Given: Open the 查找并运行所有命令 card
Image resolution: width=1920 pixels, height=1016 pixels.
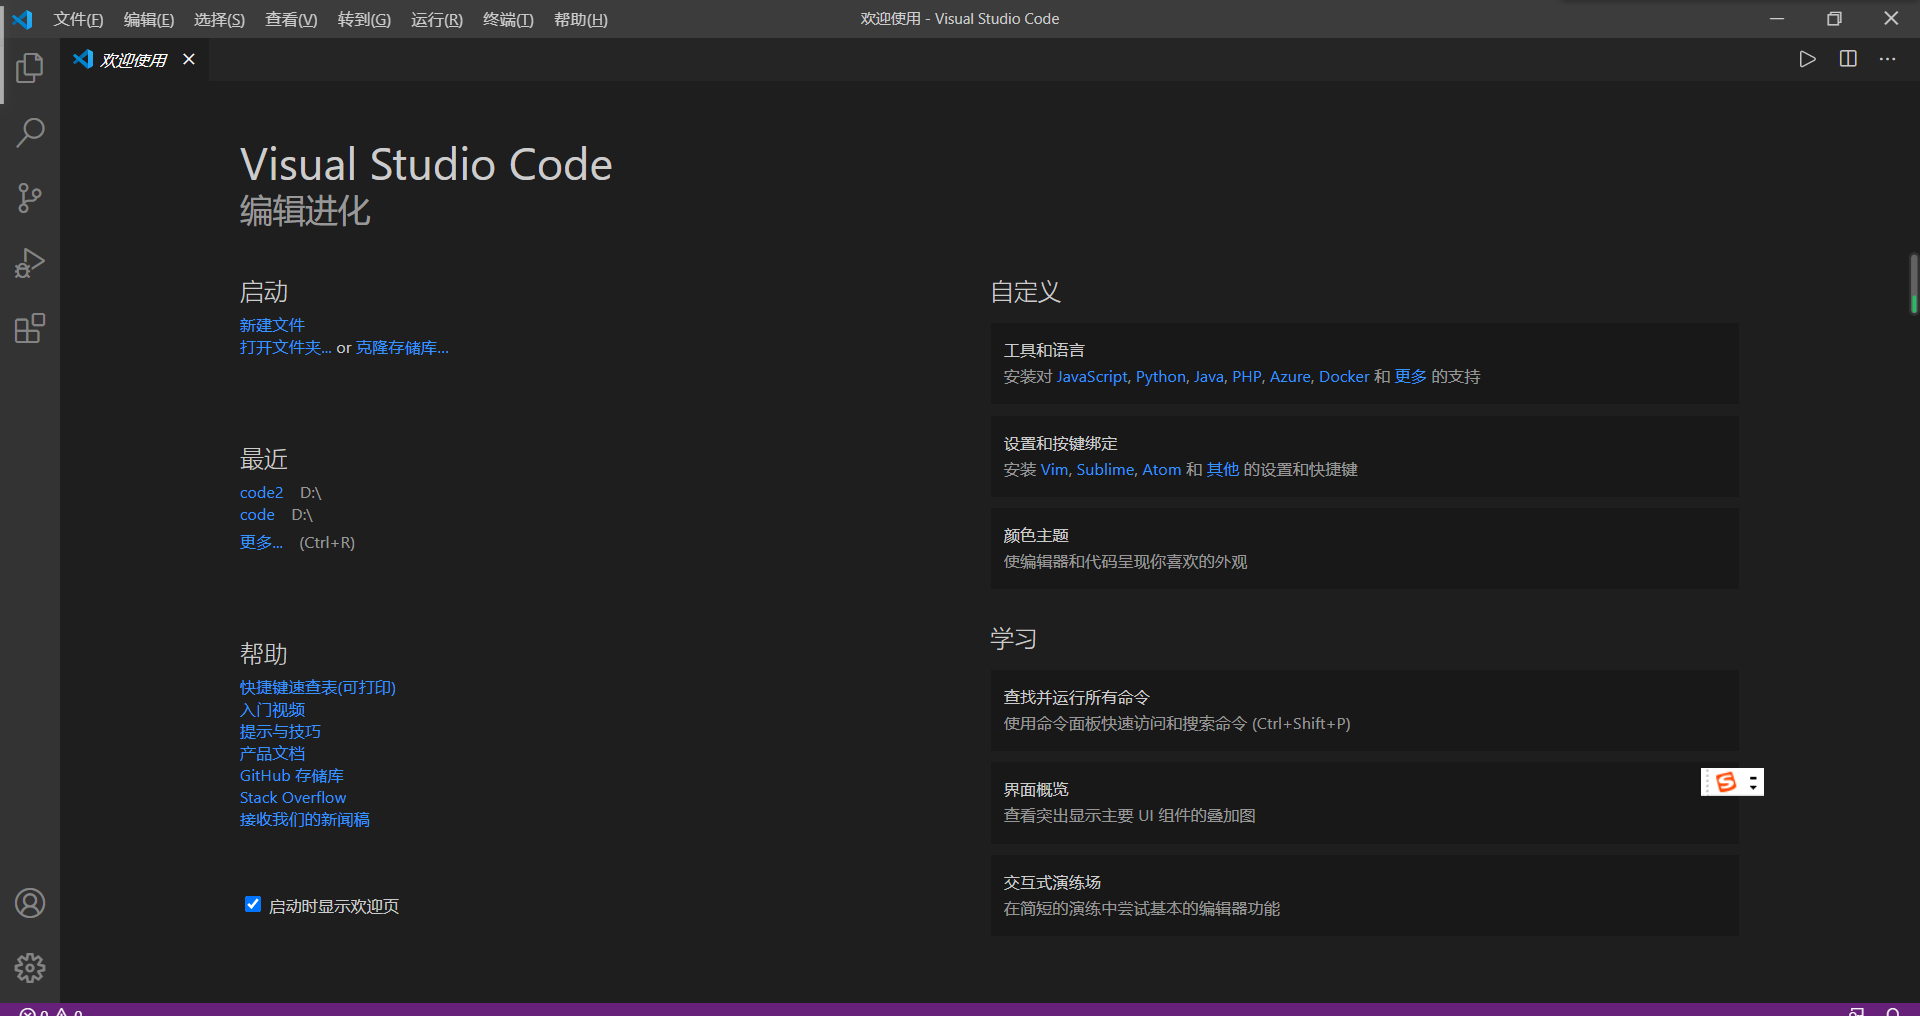Looking at the screenshot, I should pyautogui.click(x=1364, y=710).
